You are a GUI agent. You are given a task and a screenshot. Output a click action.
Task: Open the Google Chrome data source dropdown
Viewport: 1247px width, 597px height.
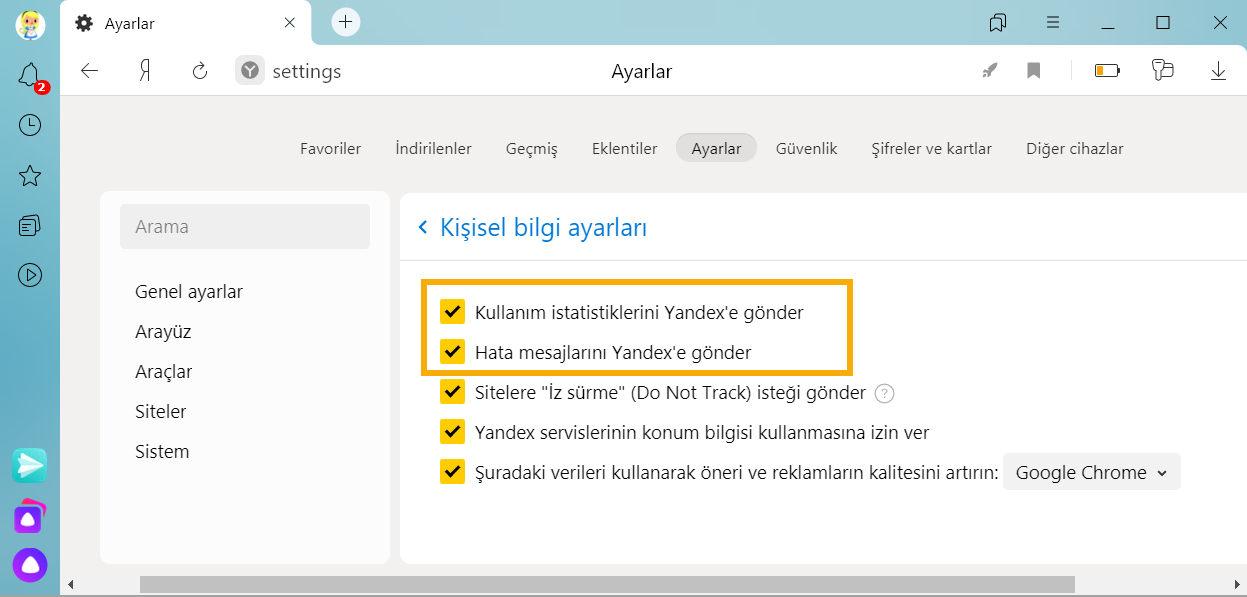coord(1091,473)
